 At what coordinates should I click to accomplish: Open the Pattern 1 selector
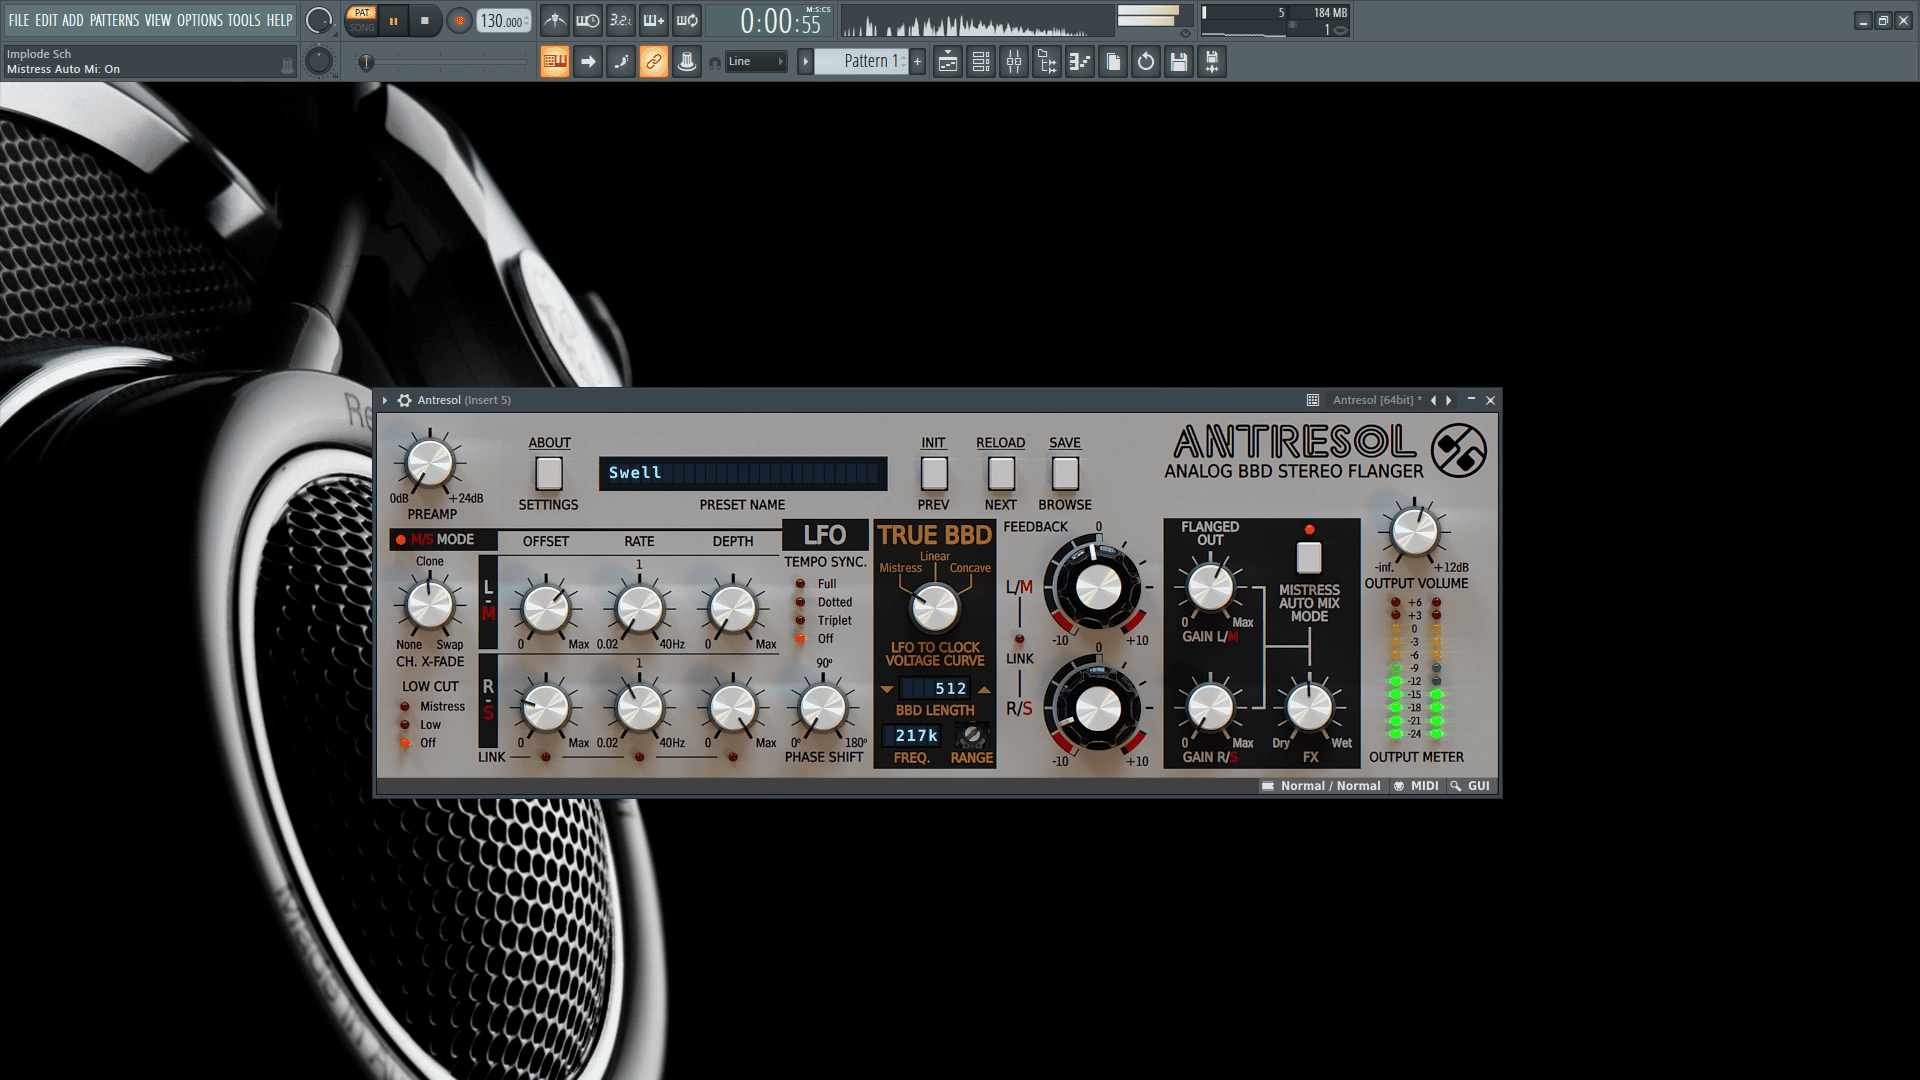tap(862, 62)
